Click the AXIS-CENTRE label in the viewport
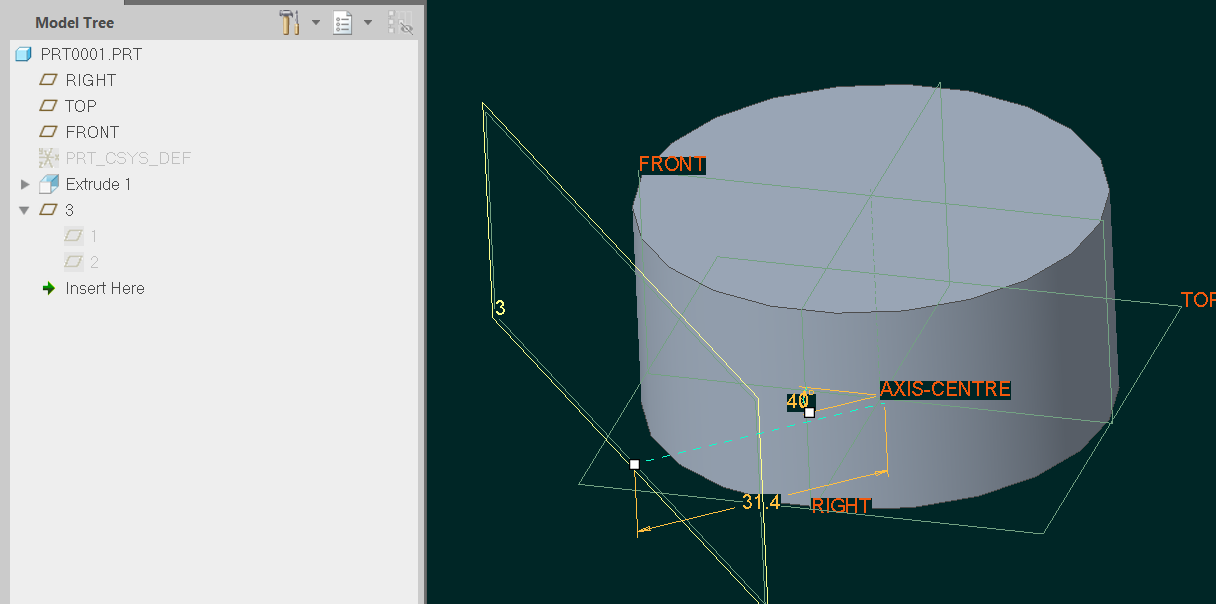The image size is (1216, 604). (x=944, y=389)
